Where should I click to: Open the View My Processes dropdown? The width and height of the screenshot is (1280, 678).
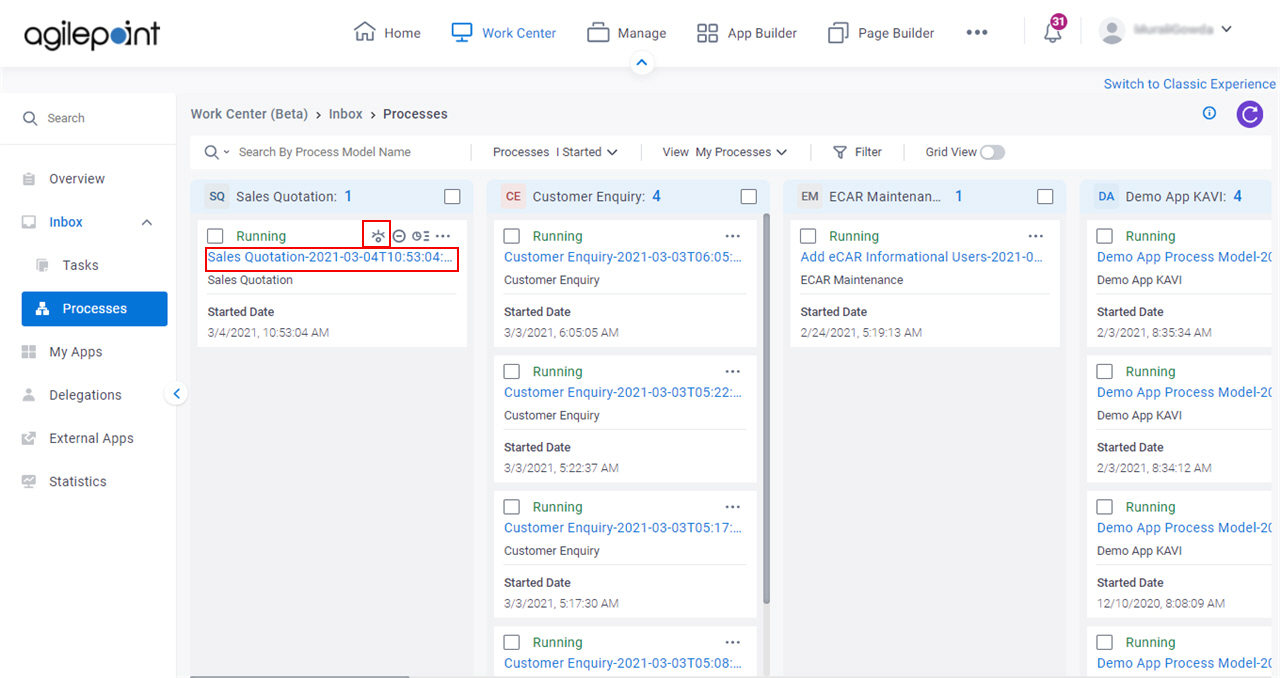725,152
